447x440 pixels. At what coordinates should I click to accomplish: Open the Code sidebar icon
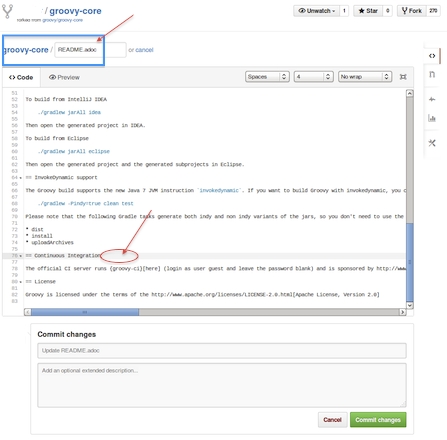pos(432,56)
